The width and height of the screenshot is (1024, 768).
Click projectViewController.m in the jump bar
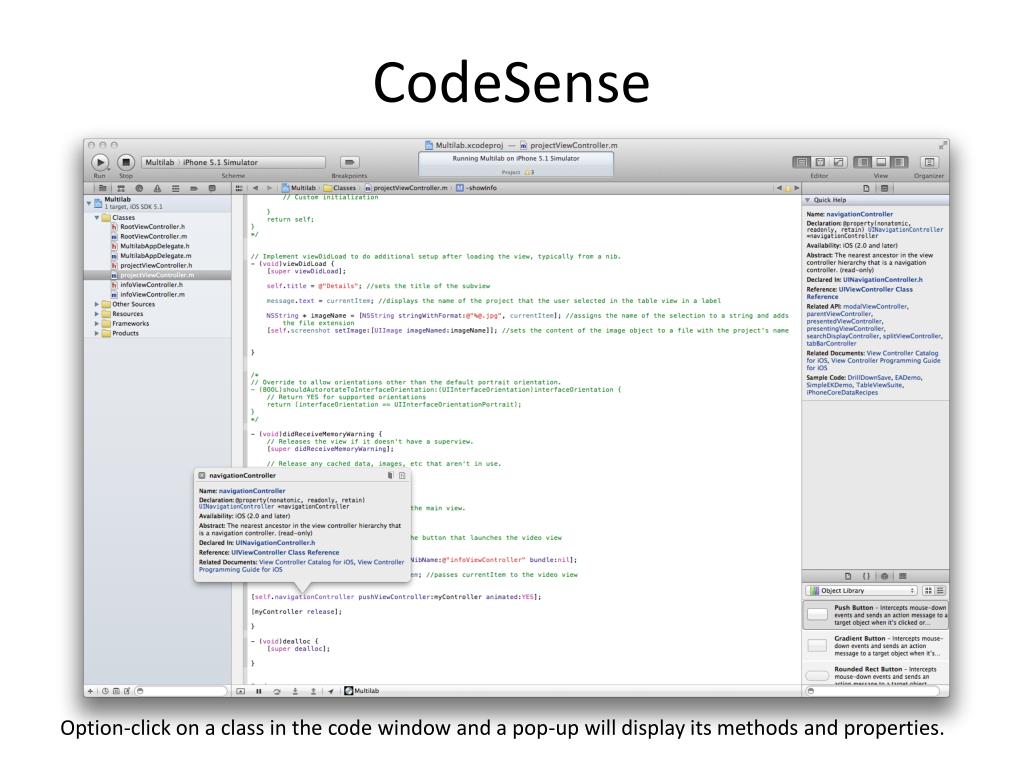[406, 188]
